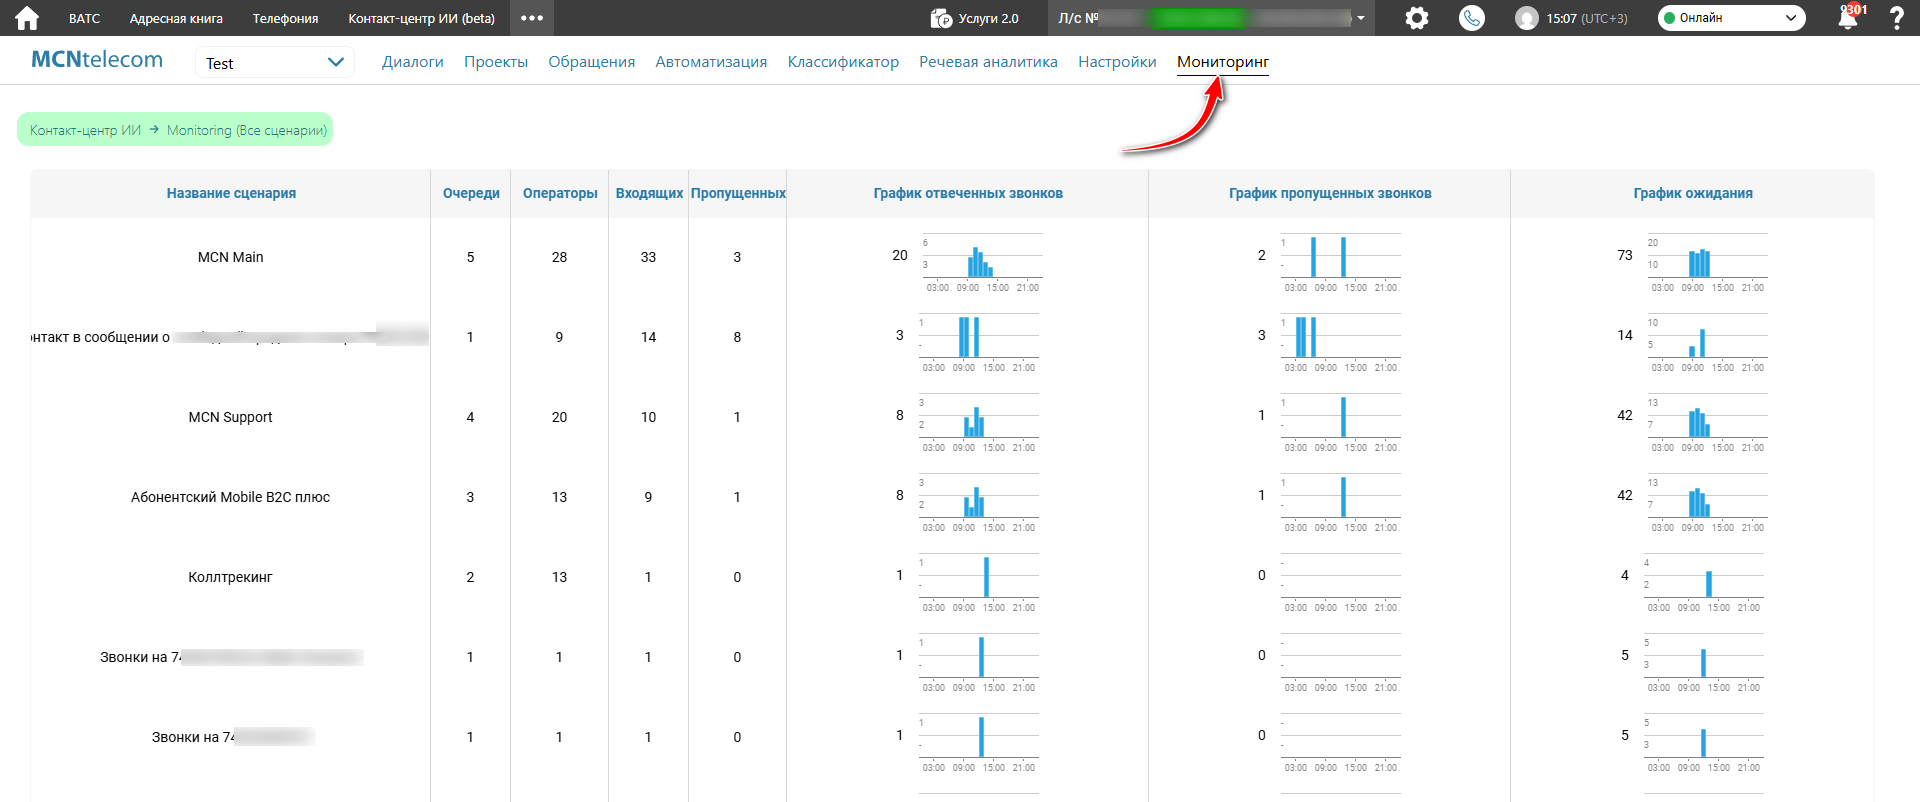Sort by Пропущенных column header
This screenshot has width=1920, height=802.
738,193
